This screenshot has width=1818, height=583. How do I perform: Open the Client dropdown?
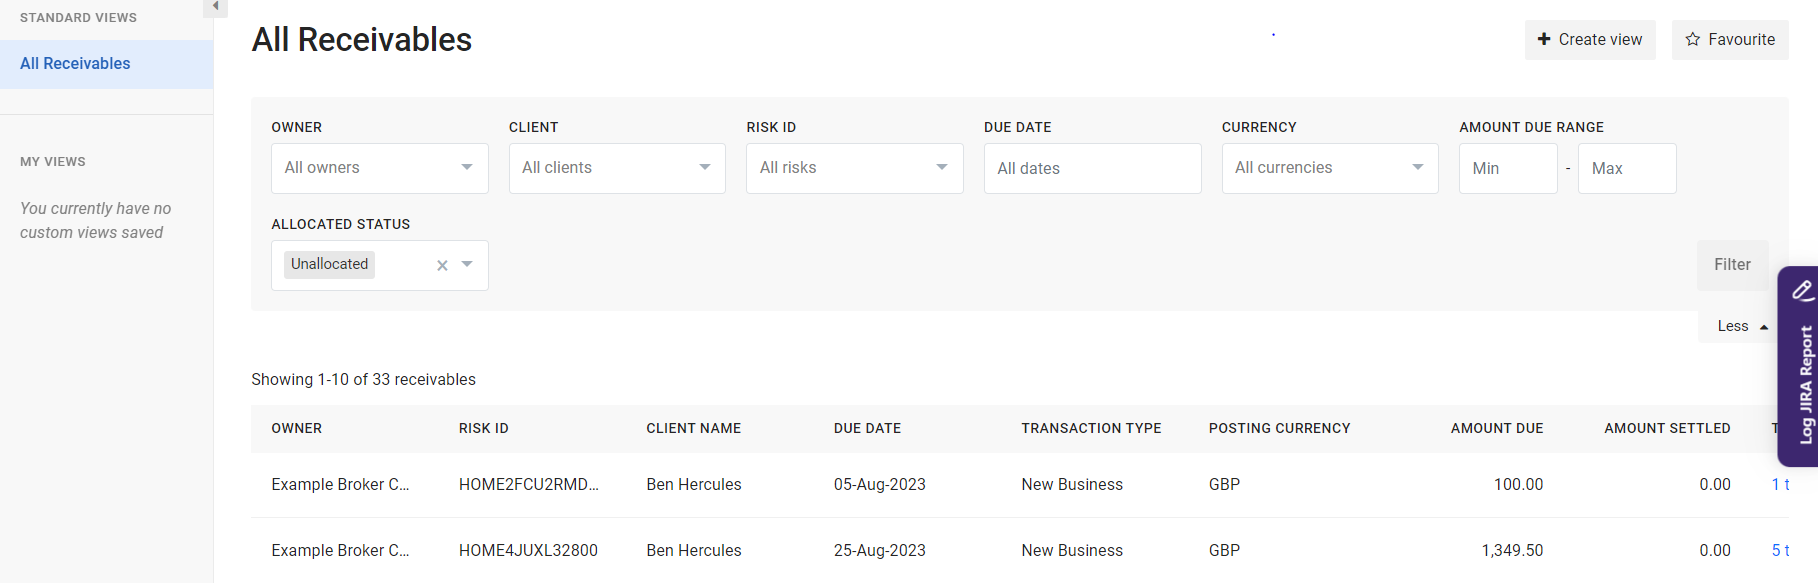tap(617, 168)
